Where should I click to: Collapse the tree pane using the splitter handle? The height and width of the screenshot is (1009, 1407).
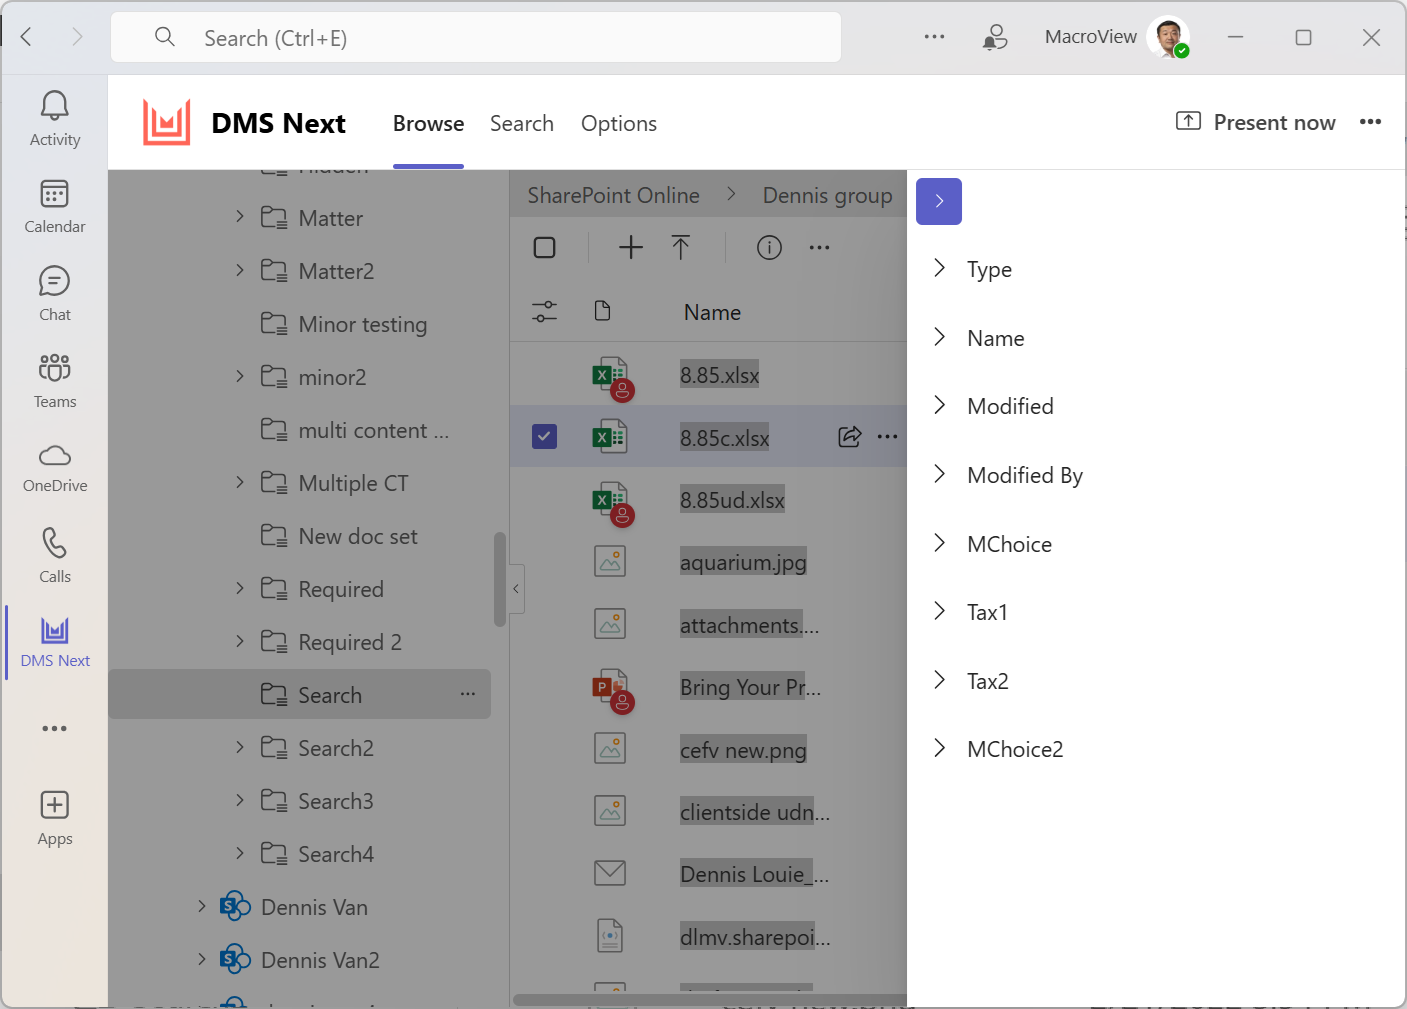516,589
